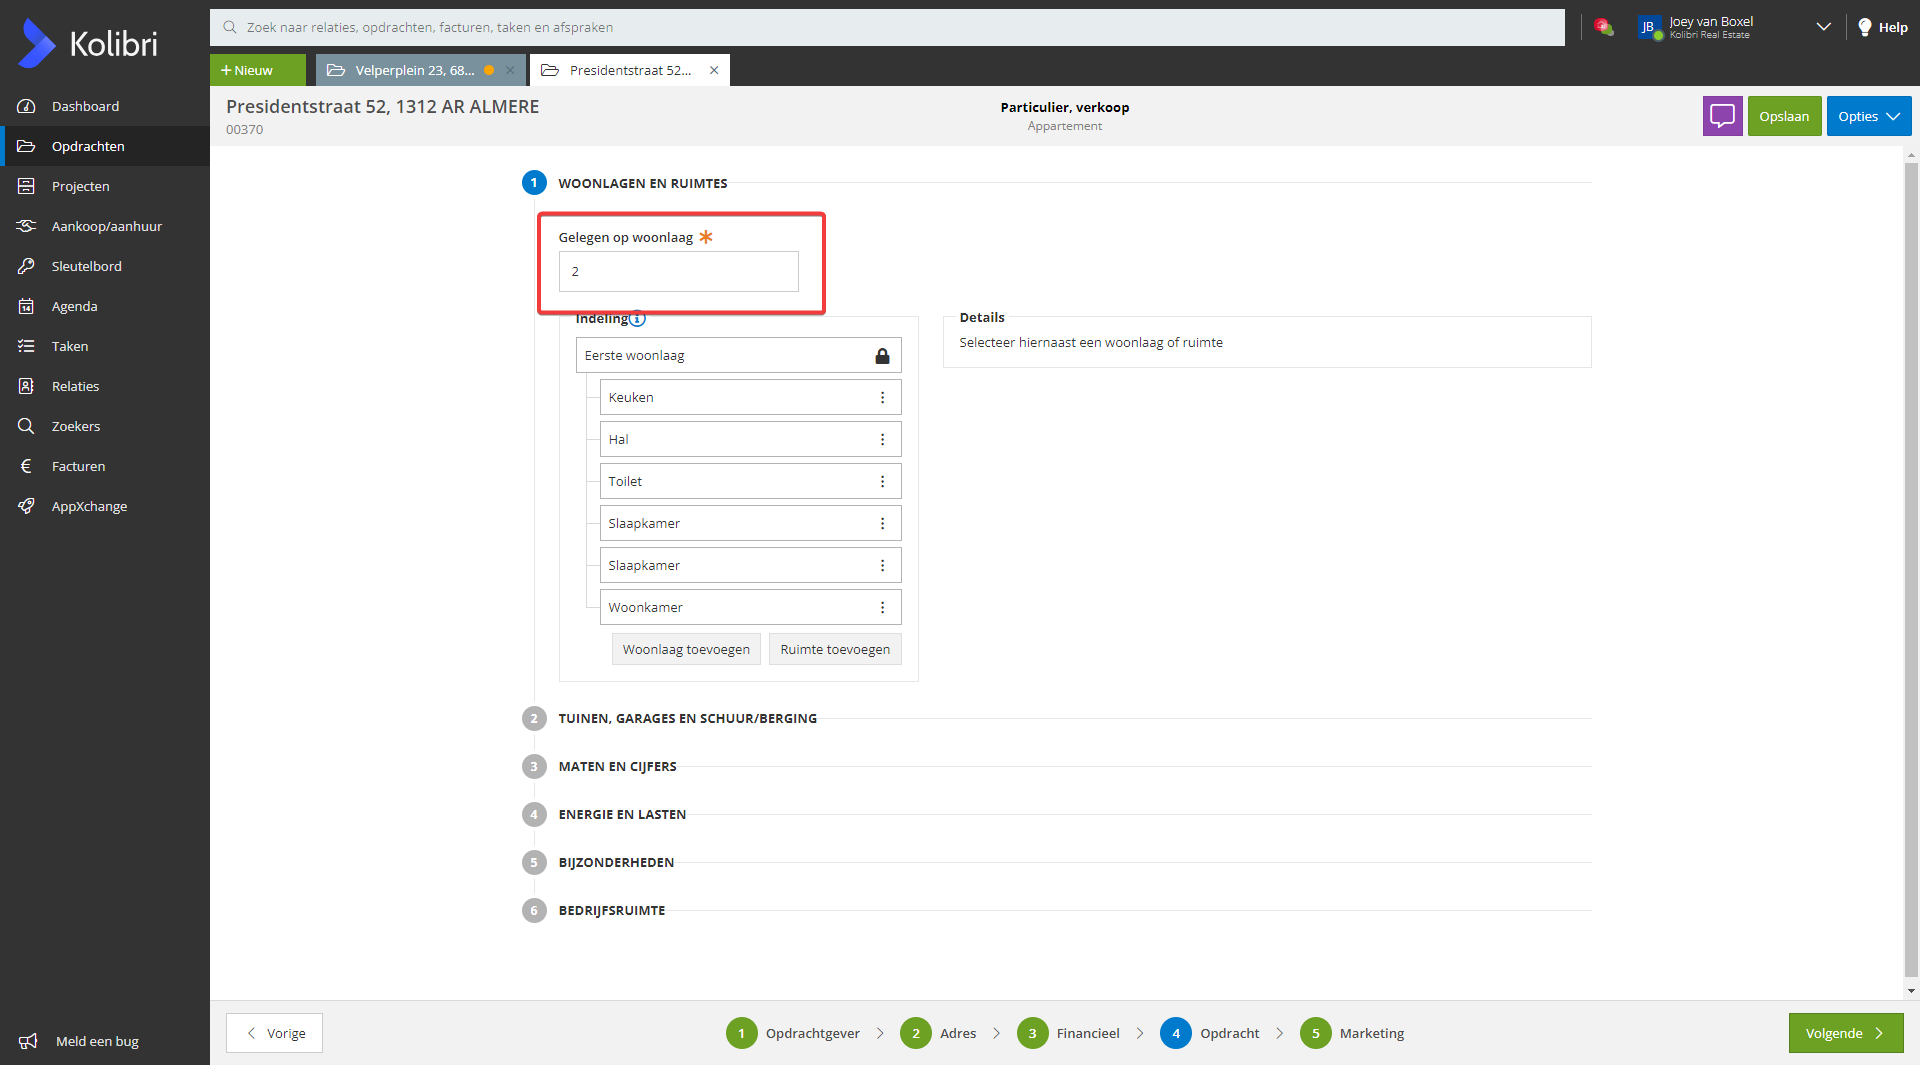1920x1065 pixels.
Task: Click the page vertical scrollbar
Action: 1911,570
